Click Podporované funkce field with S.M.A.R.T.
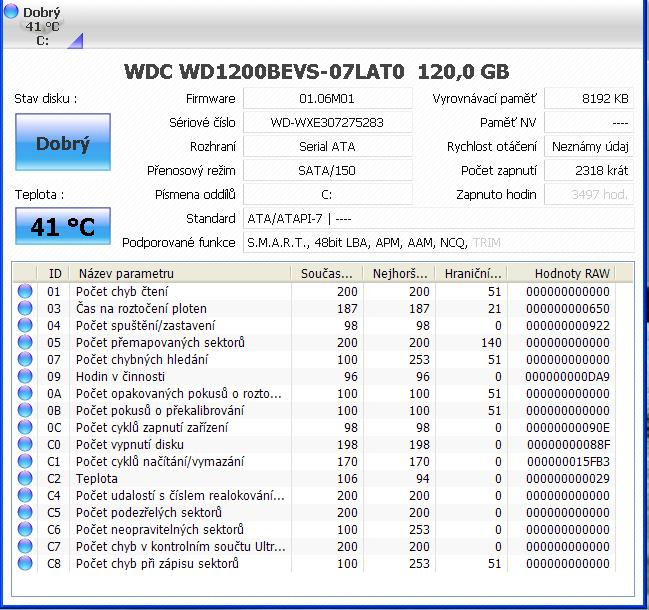 438,243
